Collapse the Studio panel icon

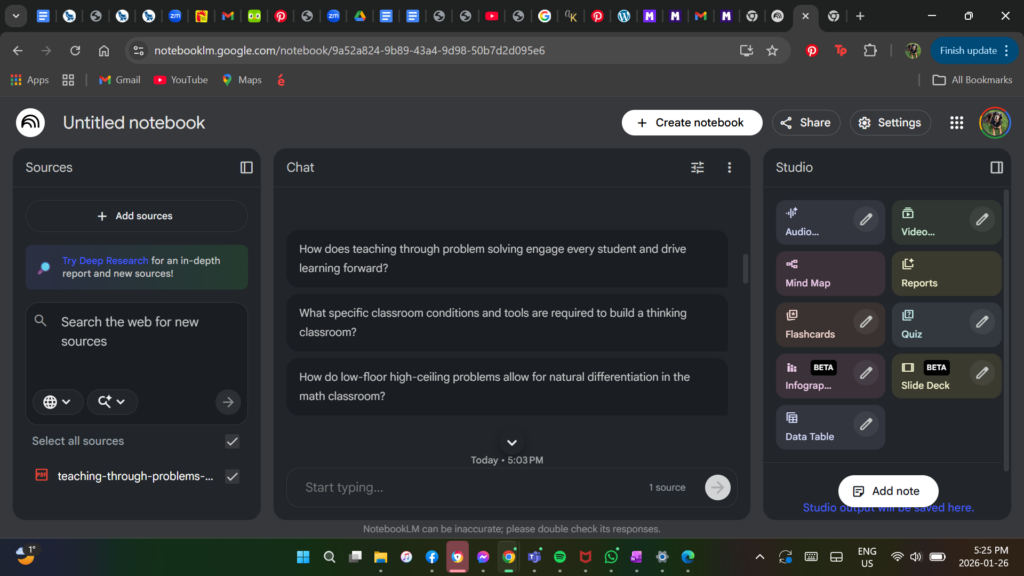996,168
